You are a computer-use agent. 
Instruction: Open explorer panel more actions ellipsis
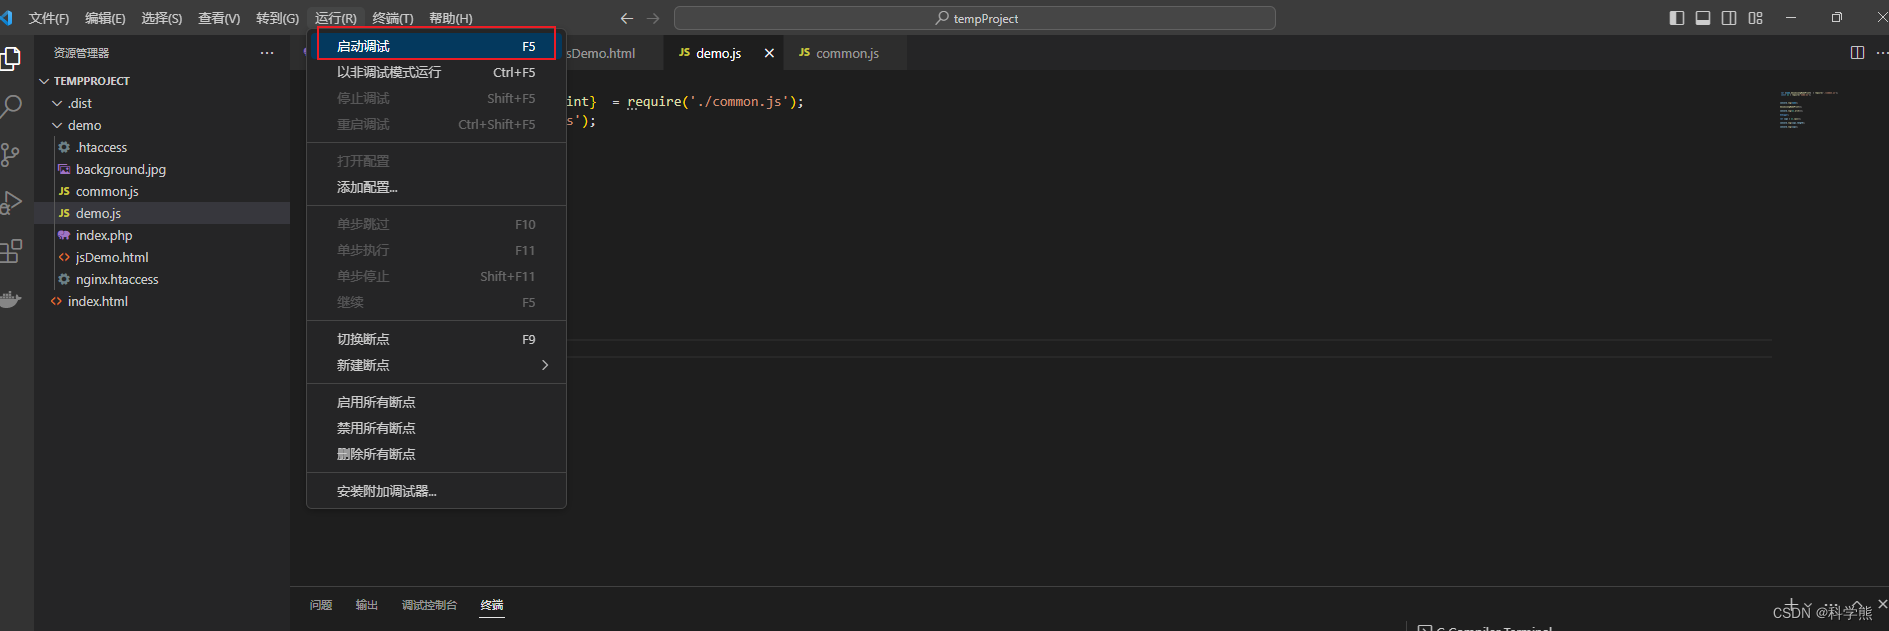point(267,53)
